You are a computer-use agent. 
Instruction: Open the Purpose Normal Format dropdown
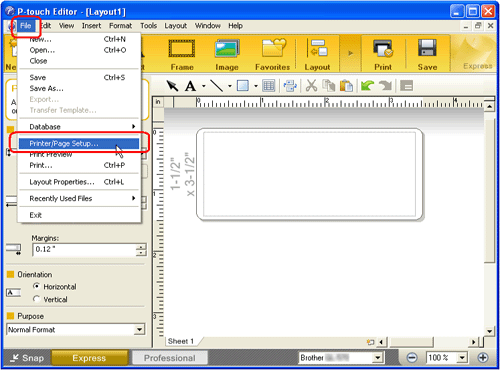[x=139, y=330]
